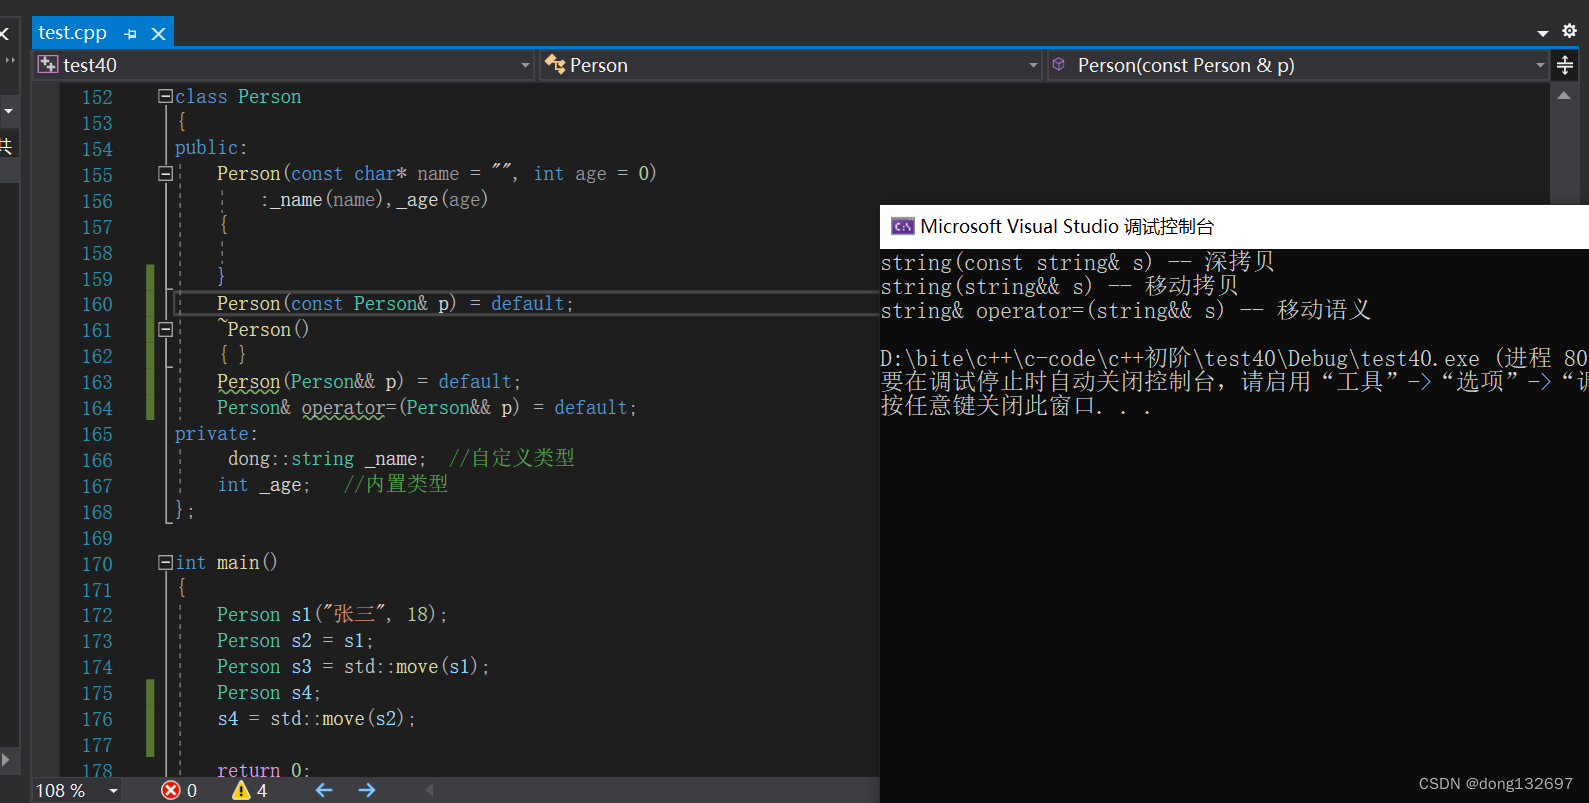The image size is (1589, 803).
Task: Click the Person class icon in navigation bar
Action: pos(555,65)
